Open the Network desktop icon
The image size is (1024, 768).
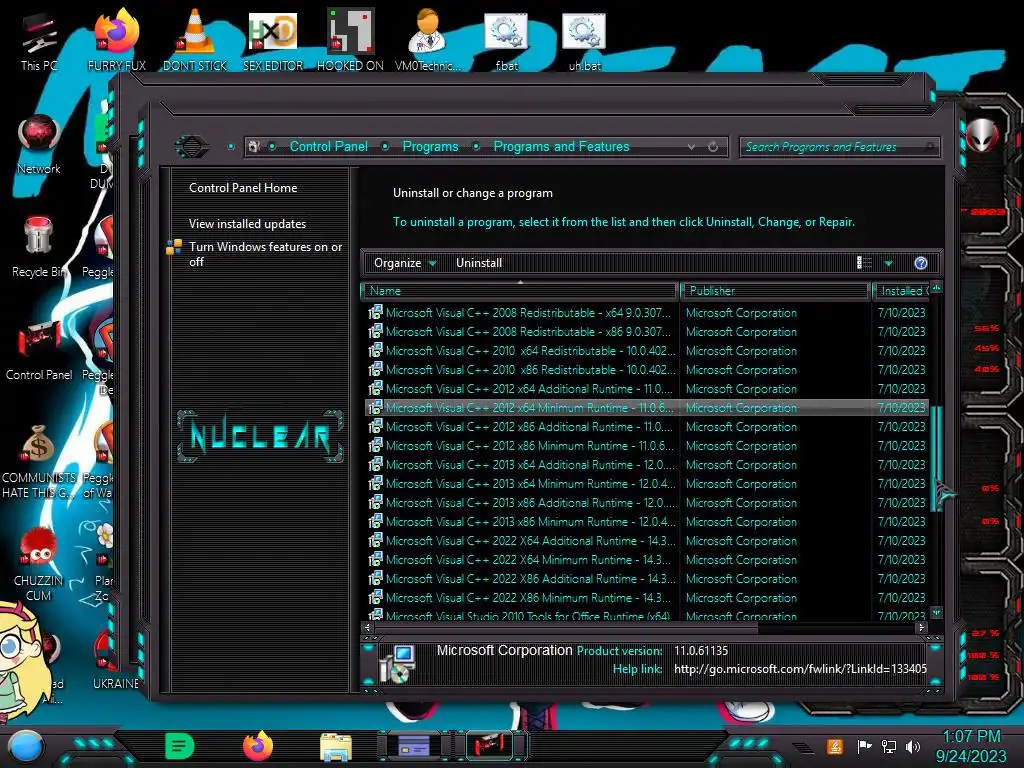(39, 145)
